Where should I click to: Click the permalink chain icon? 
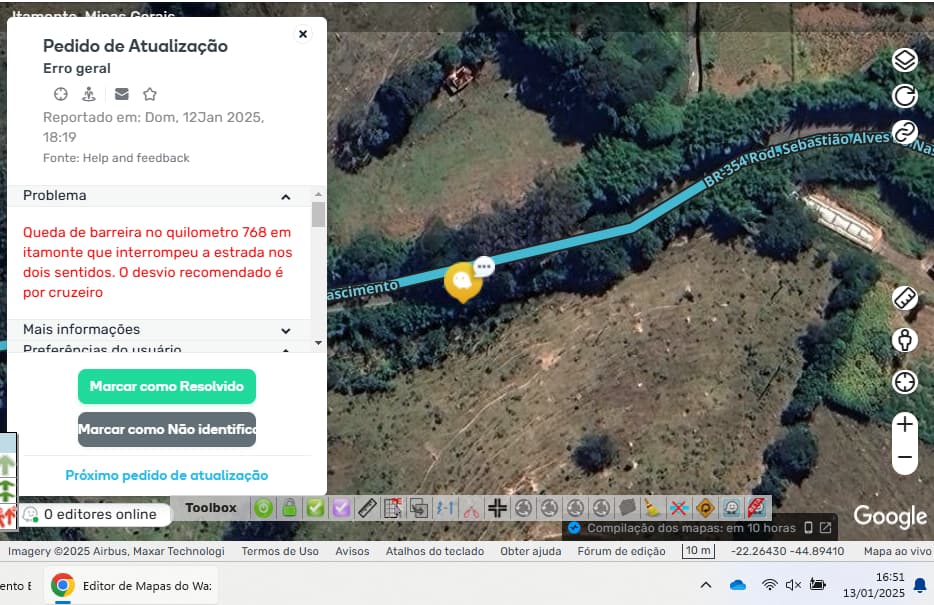point(904,132)
